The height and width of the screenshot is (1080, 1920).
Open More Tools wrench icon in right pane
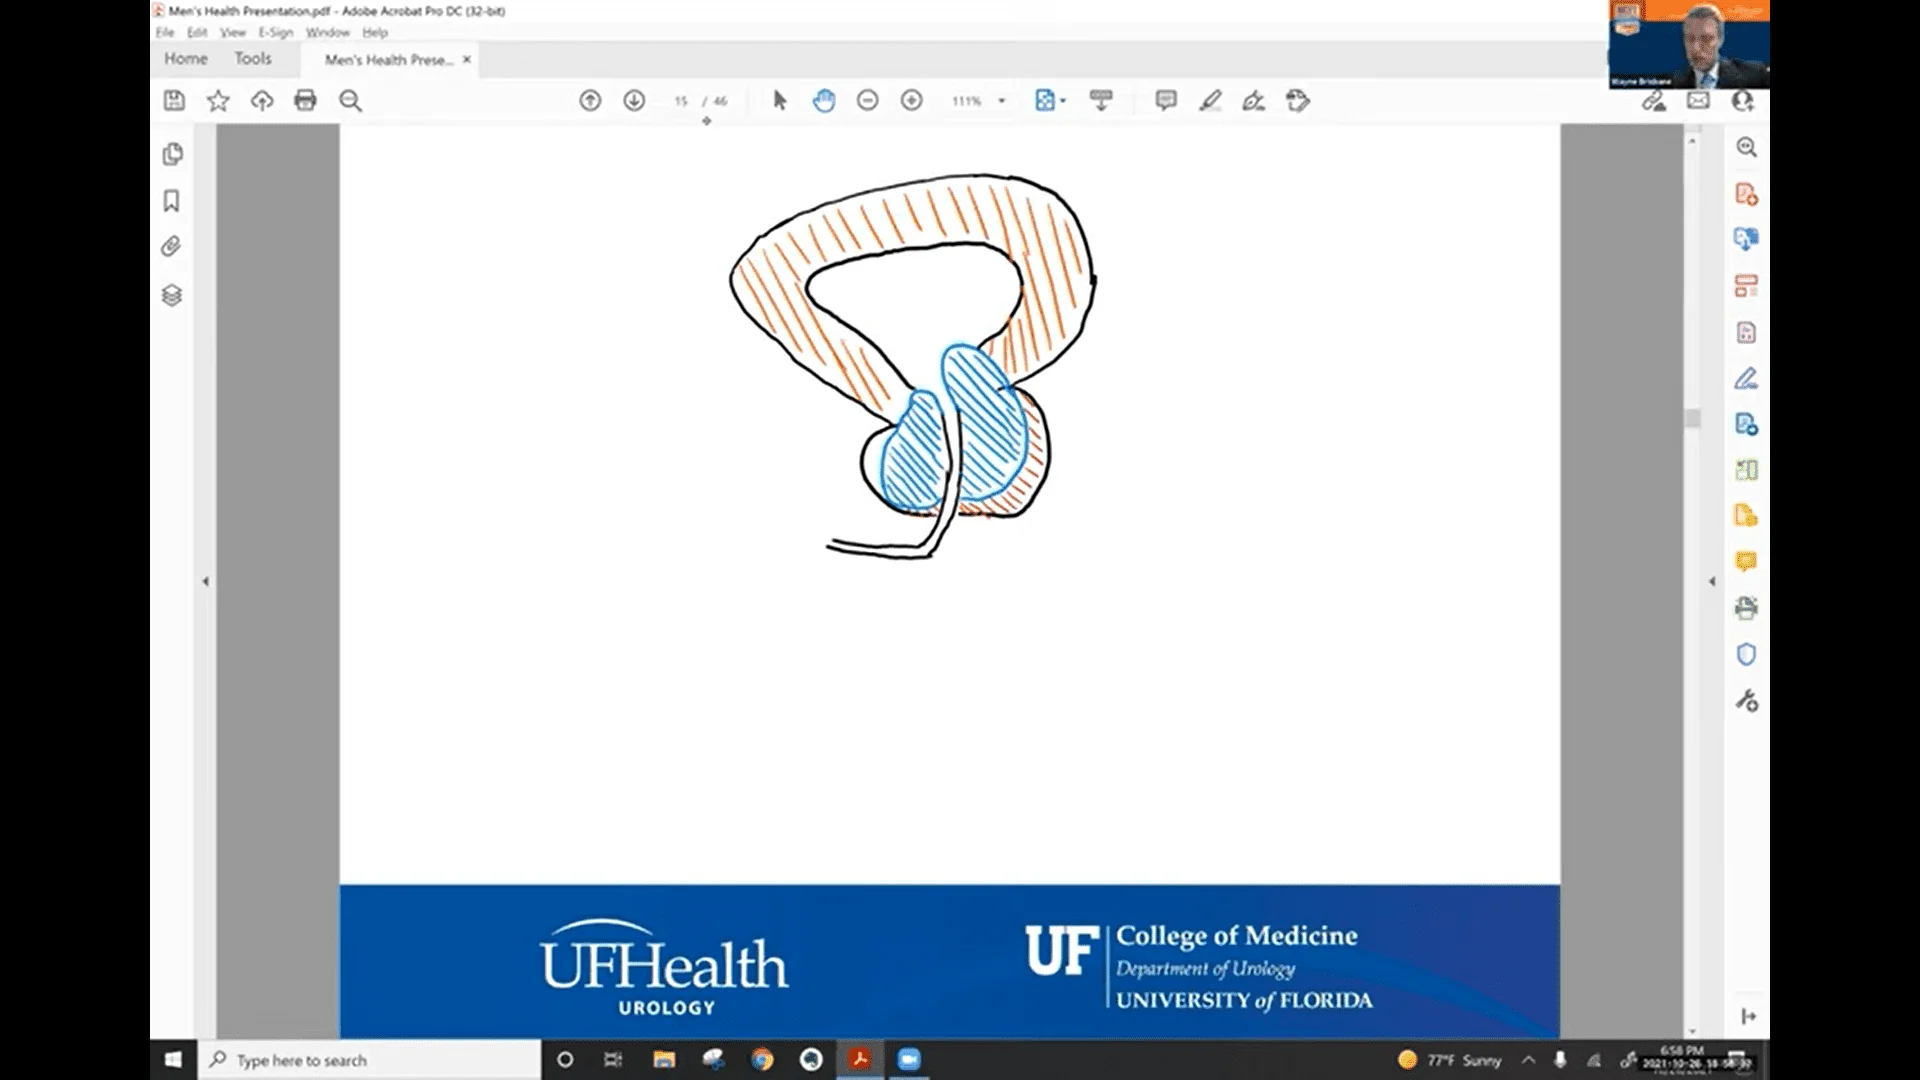(x=1746, y=701)
